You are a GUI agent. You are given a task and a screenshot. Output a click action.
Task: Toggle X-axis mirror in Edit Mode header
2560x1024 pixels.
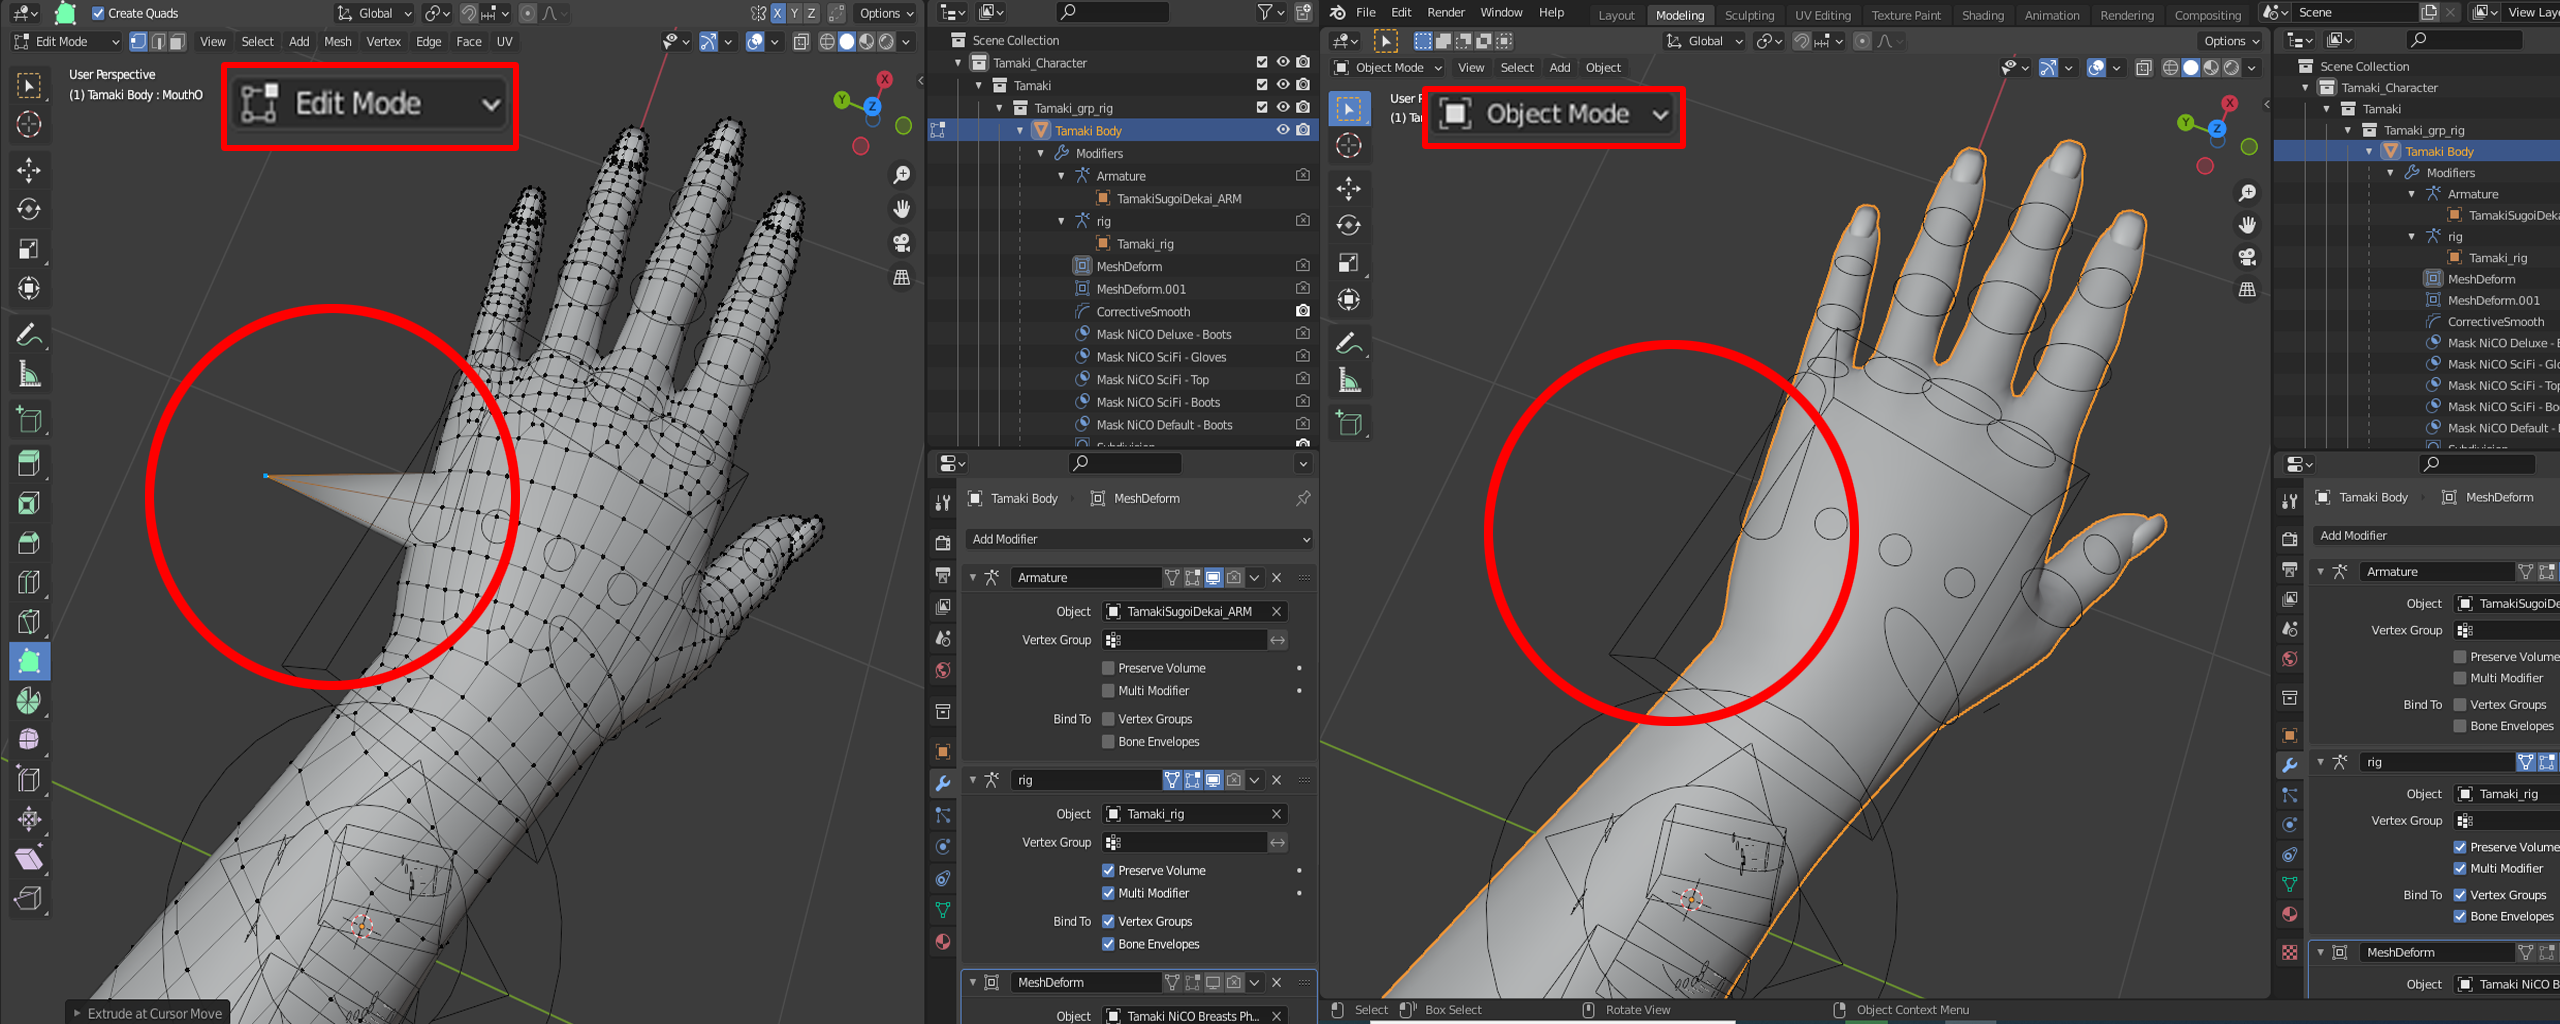click(777, 13)
